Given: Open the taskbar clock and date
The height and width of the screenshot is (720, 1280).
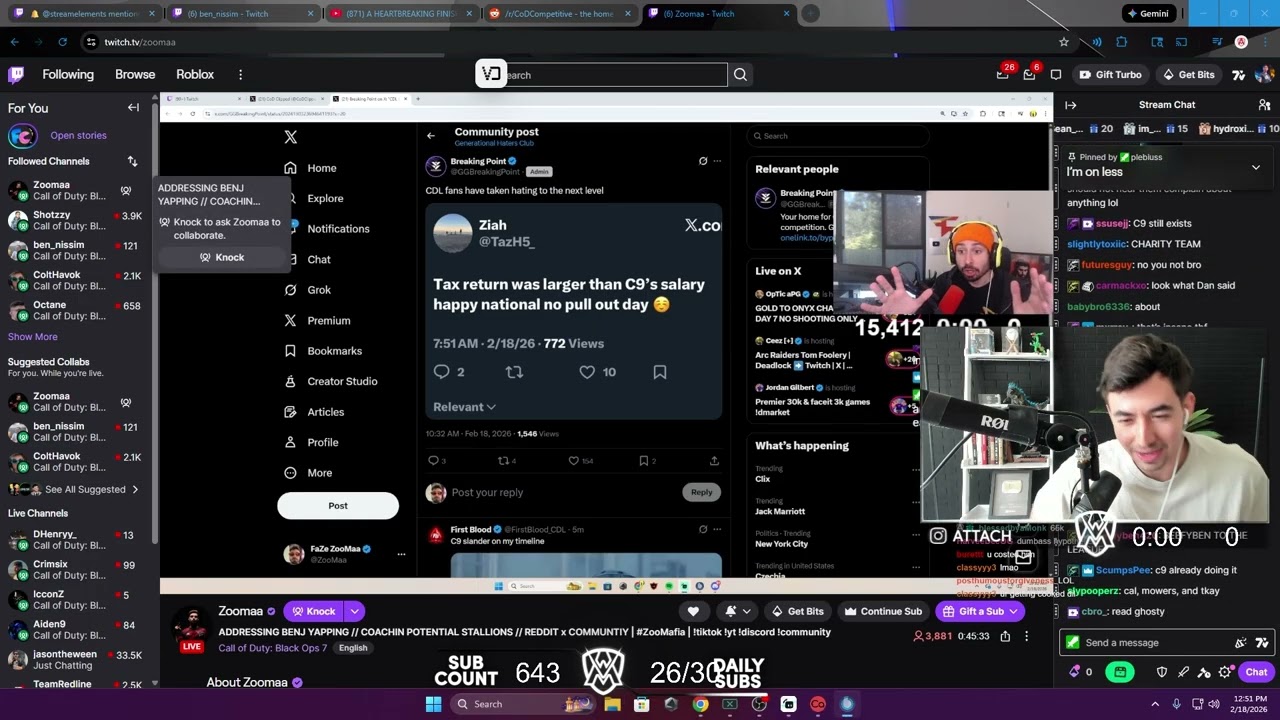Looking at the screenshot, I should [x=1248, y=704].
